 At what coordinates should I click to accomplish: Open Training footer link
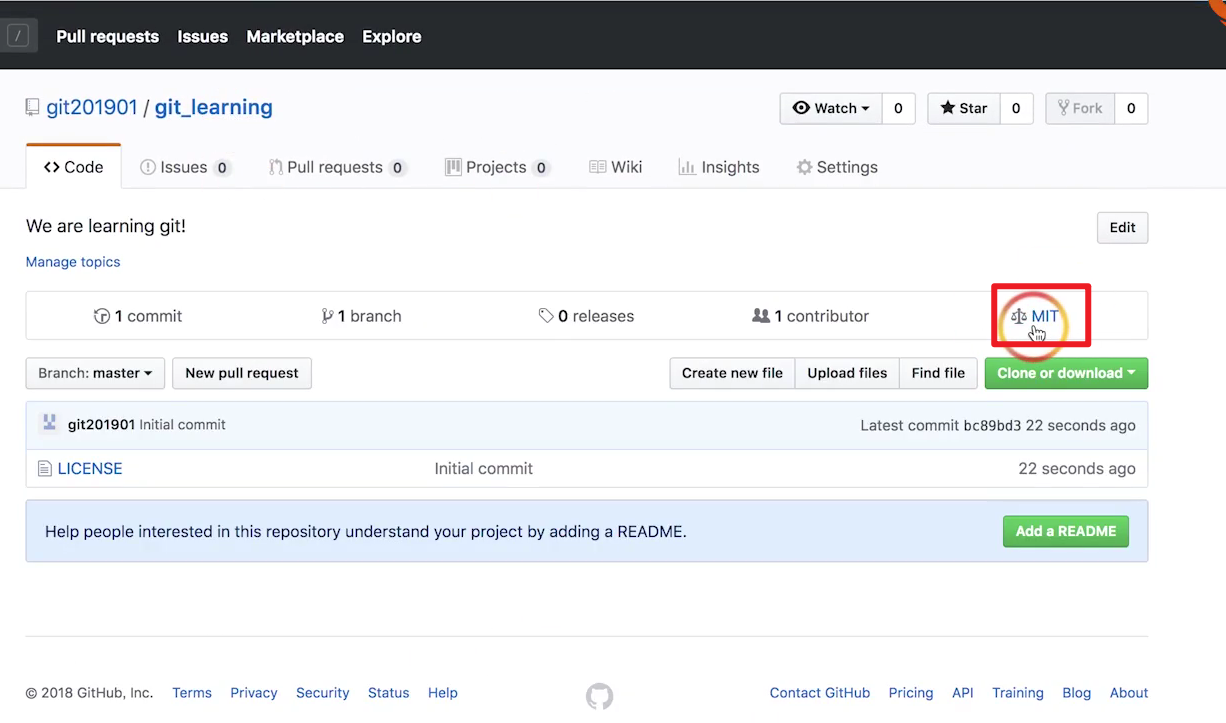1018,693
